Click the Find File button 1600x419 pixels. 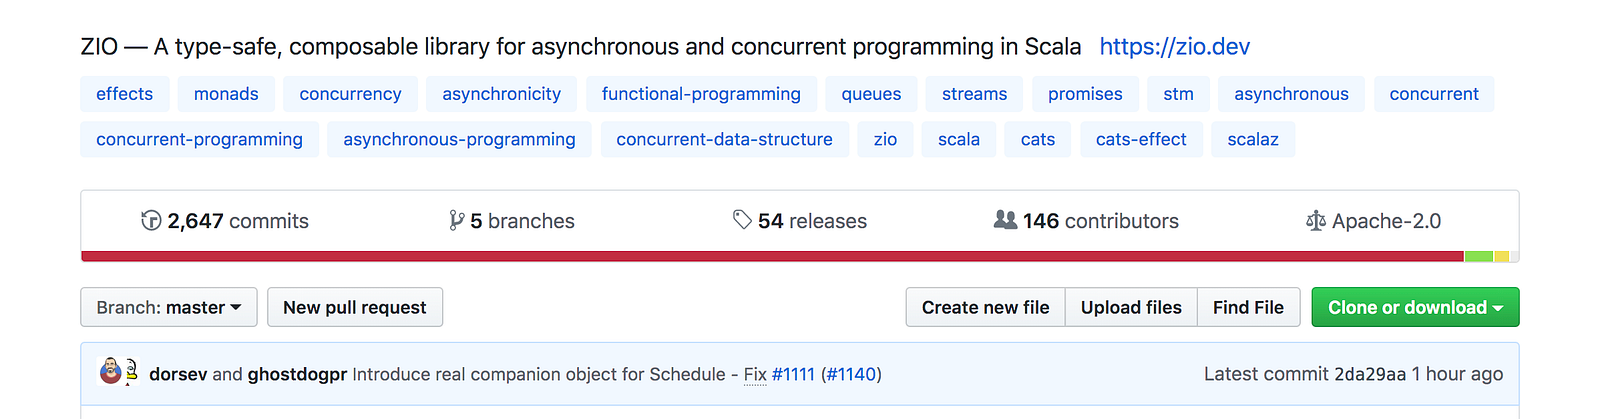(x=1248, y=308)
